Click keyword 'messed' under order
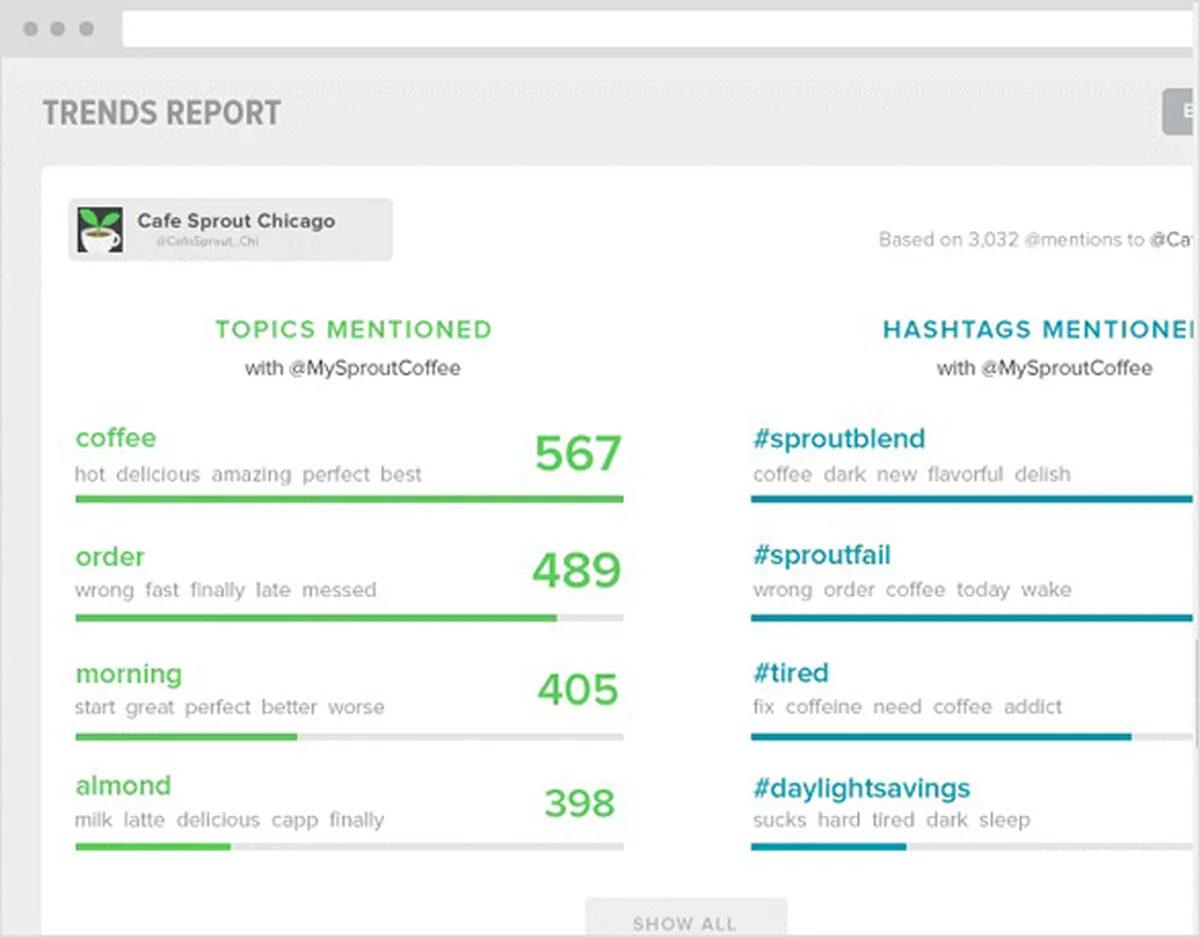The width and height of the screenshot is (1200, 937). coord(339,590)
